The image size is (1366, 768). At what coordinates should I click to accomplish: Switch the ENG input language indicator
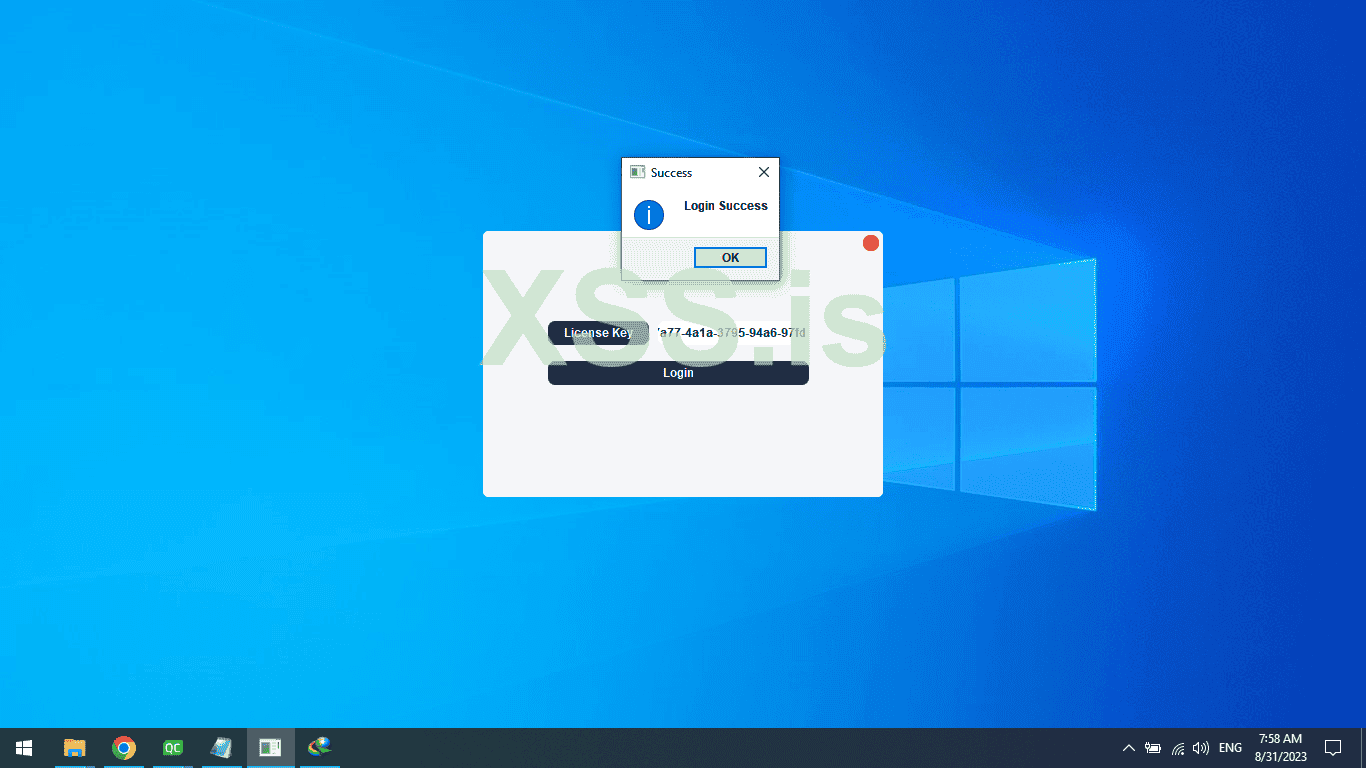1230,748
